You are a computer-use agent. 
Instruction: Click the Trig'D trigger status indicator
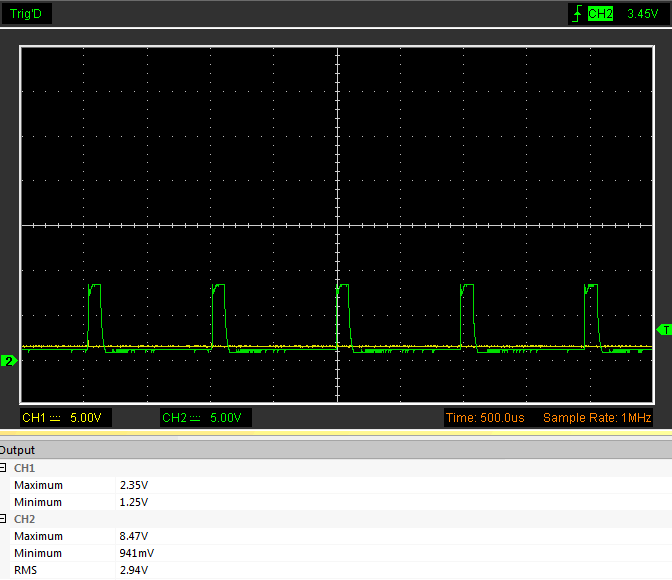pyautogui.click(x=26, y=14)
